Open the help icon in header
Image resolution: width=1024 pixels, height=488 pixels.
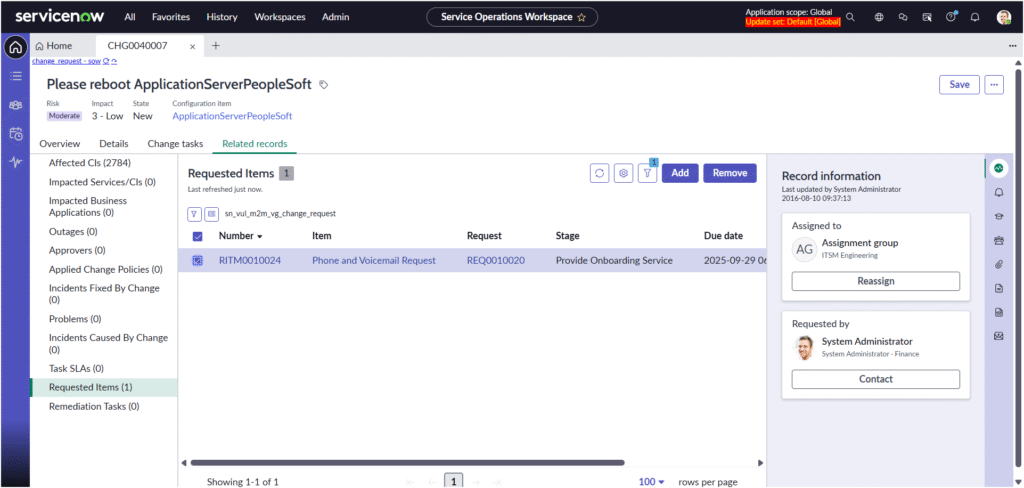click(950, 17)
